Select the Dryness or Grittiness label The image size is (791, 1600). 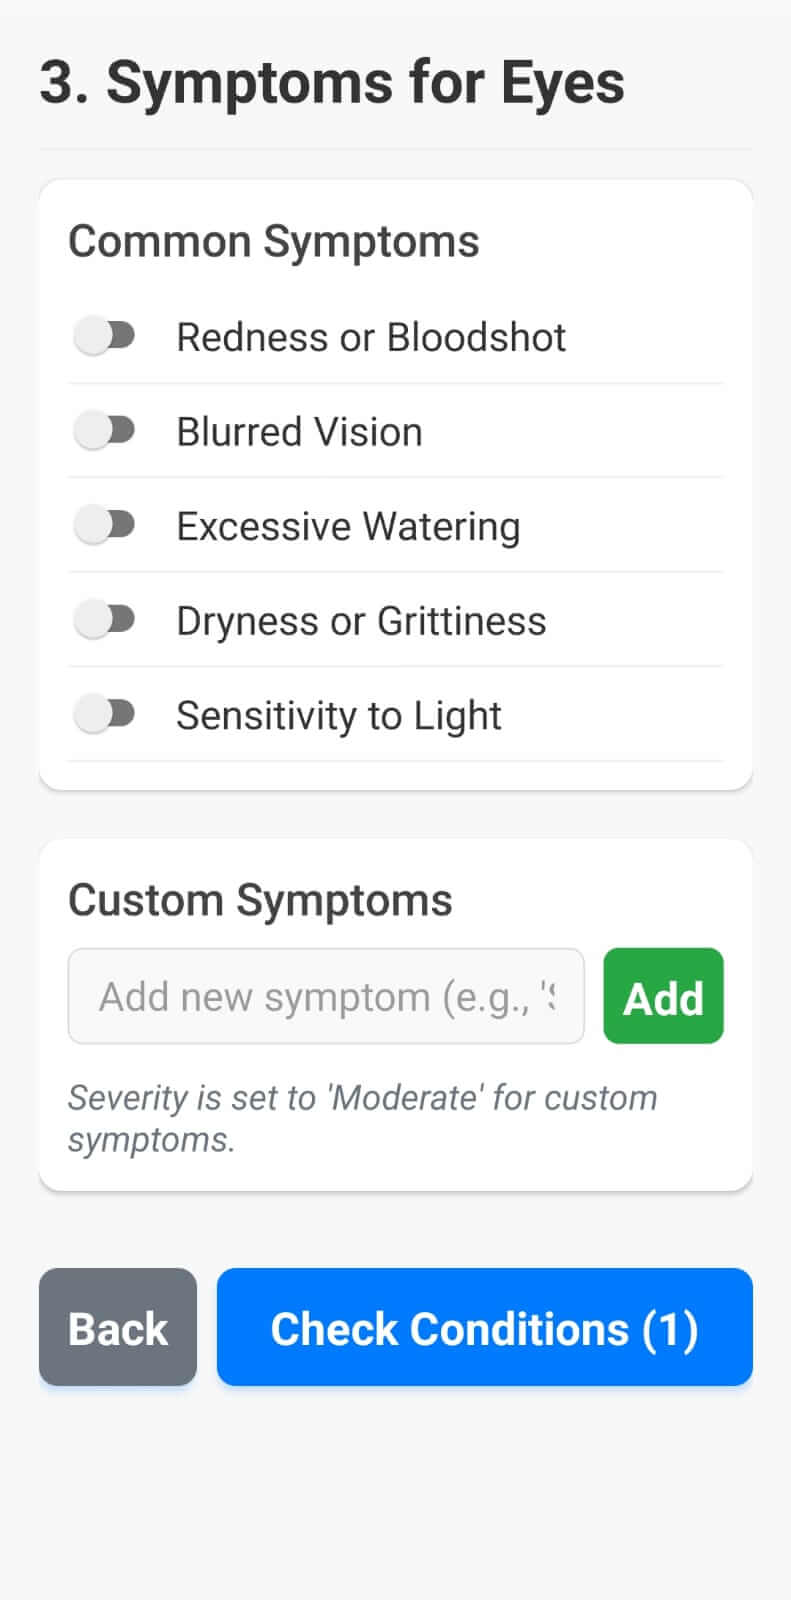pos(361,619)
